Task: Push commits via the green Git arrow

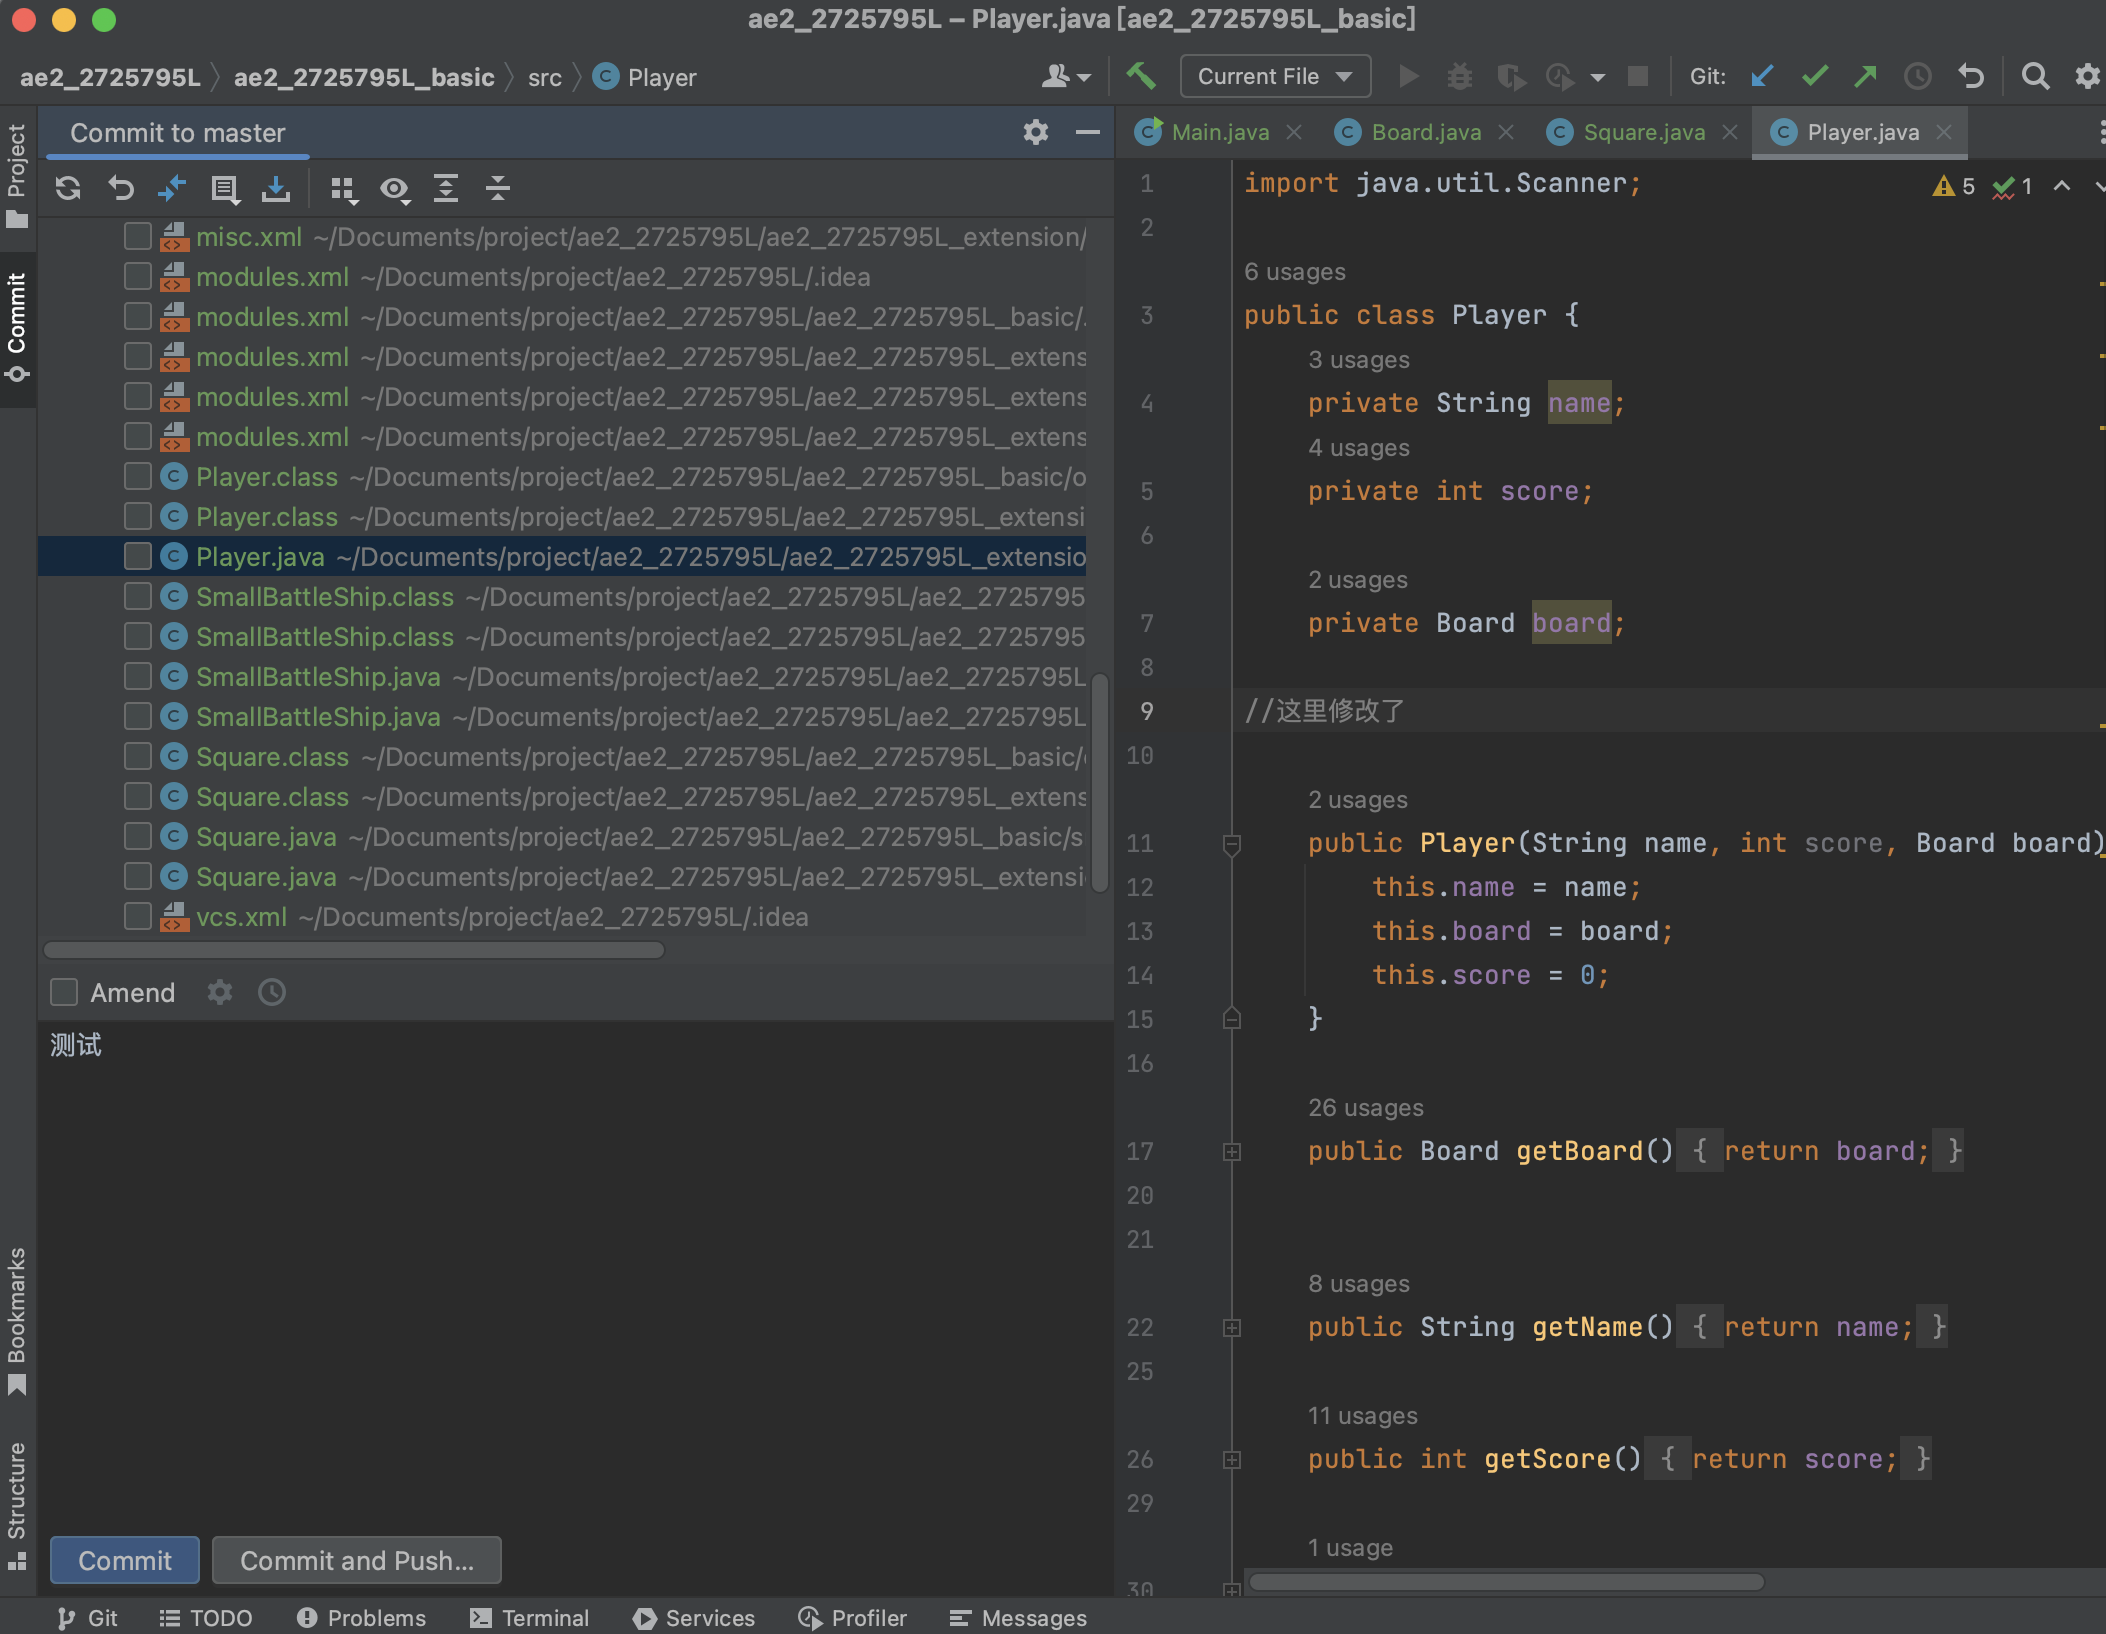Action: point(1866,76)
